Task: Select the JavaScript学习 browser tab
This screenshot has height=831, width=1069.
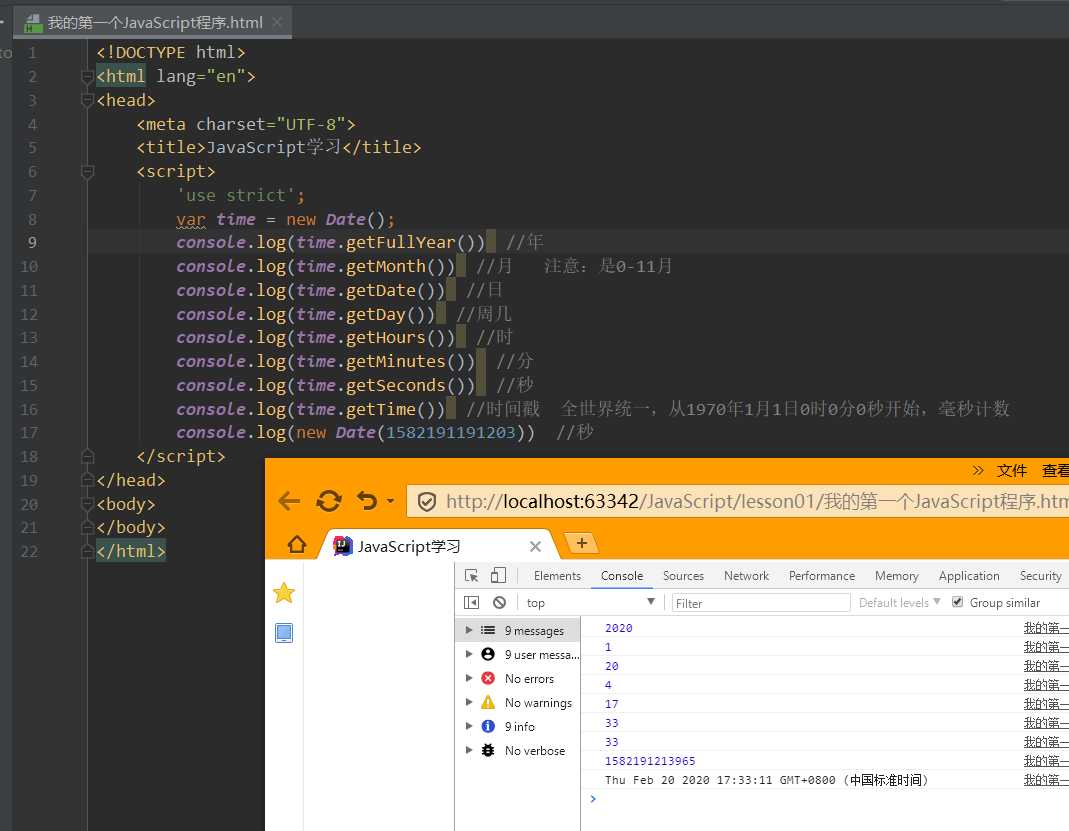Action: [436, 546]
